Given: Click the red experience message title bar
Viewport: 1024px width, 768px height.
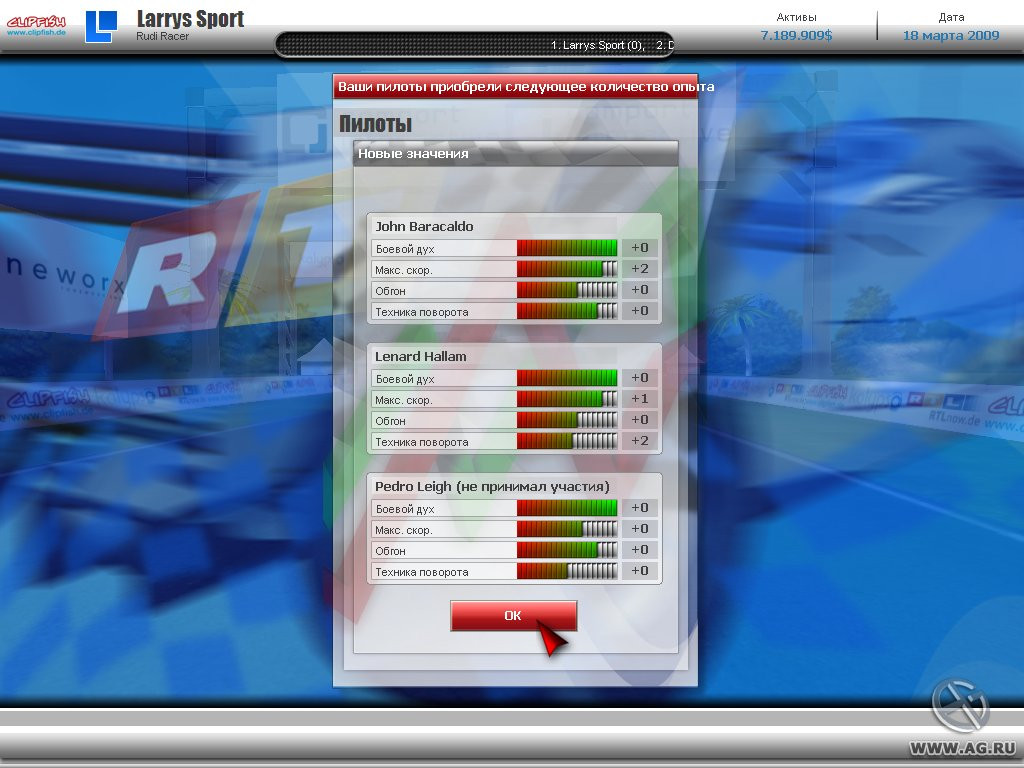Looking at the screenshot, I should 516,87.
